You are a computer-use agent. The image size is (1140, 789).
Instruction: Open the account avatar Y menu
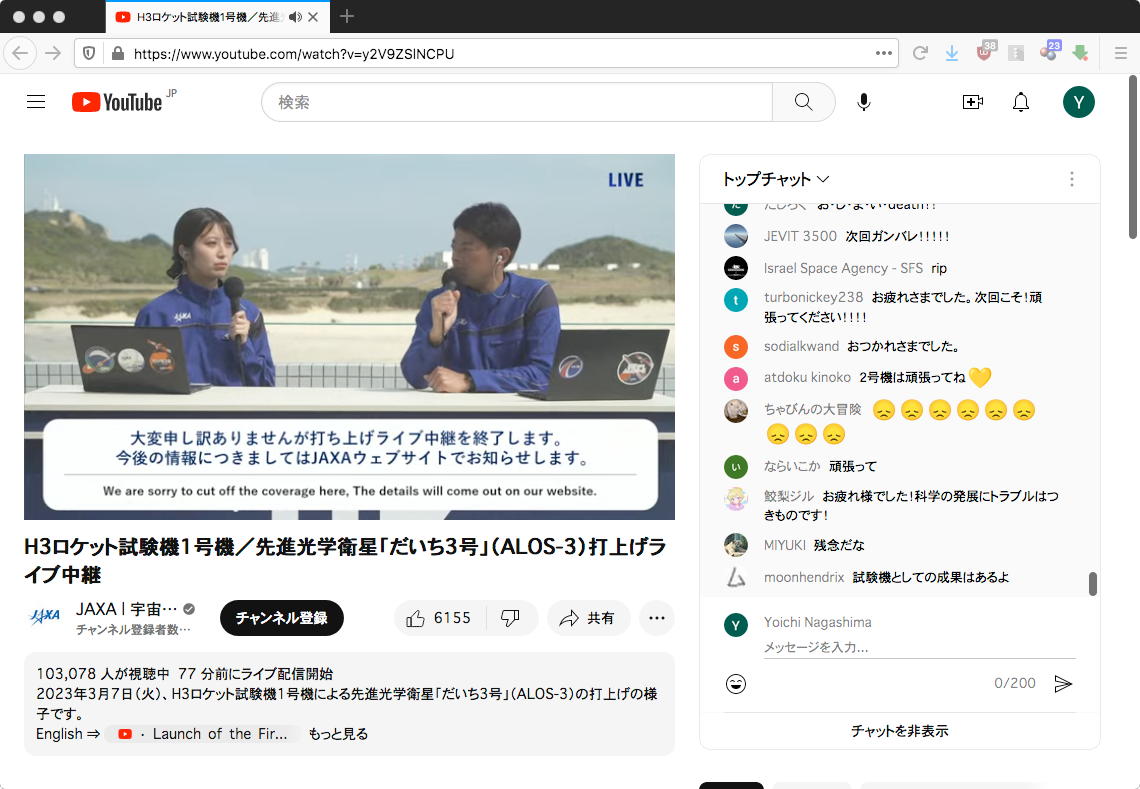click(1078, 102)
